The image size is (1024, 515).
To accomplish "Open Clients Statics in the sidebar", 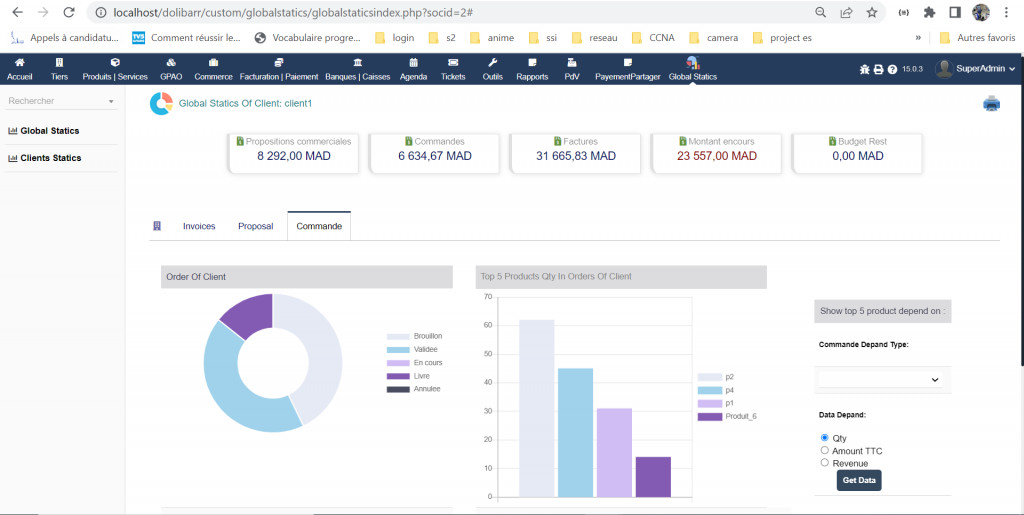I will click(x=51, y=158).
